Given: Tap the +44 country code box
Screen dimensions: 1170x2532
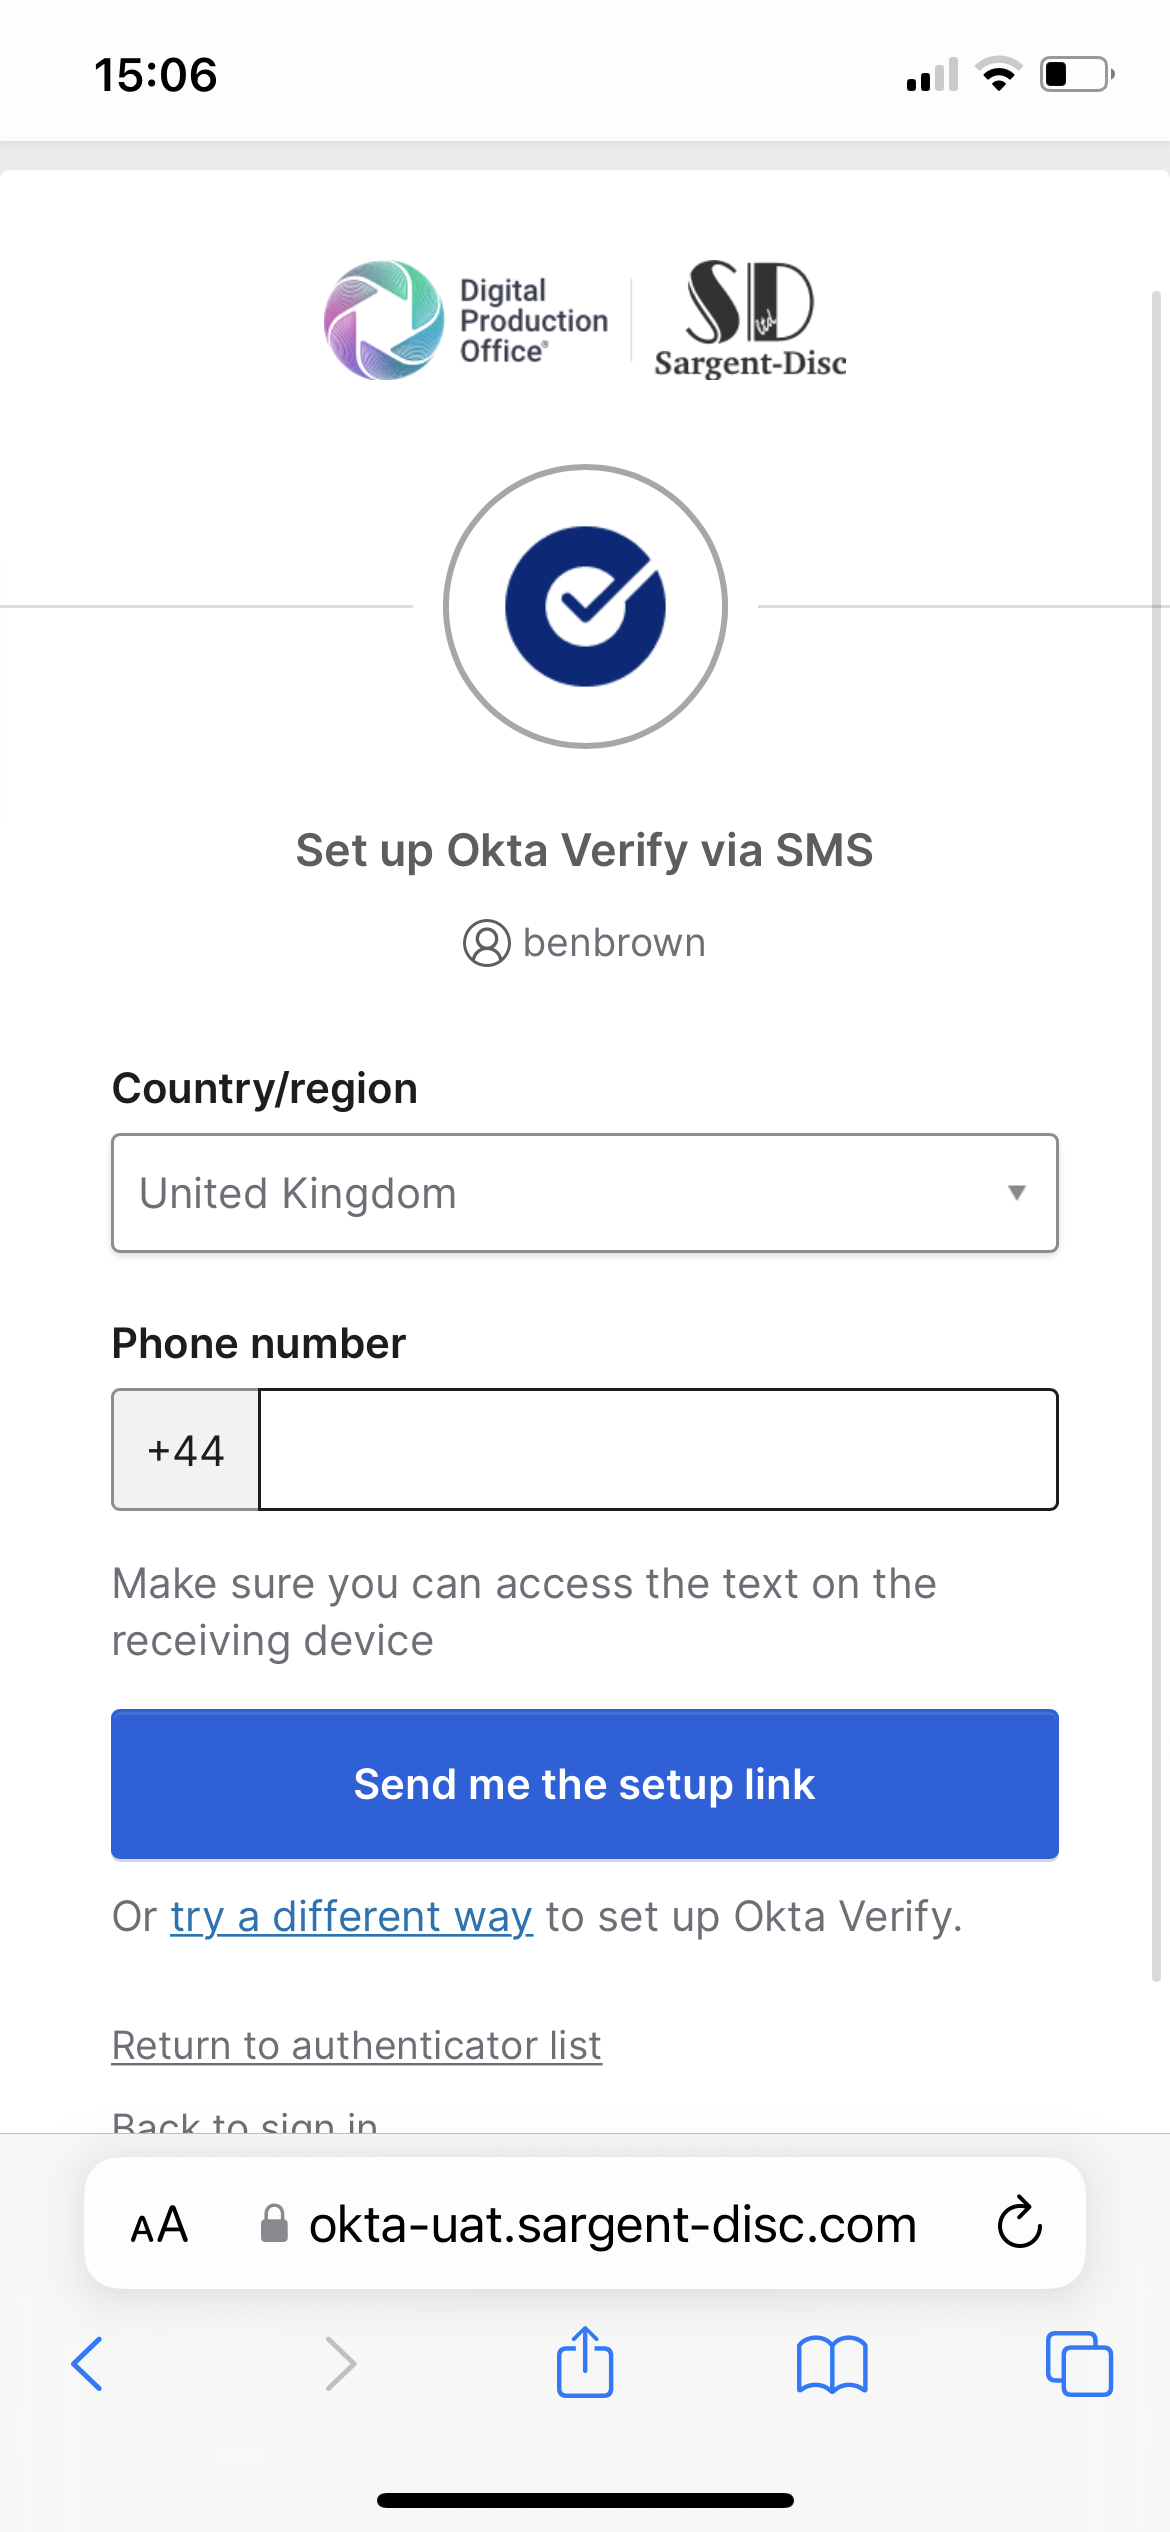Looking at the screenshot, I should click(186, 1449).
